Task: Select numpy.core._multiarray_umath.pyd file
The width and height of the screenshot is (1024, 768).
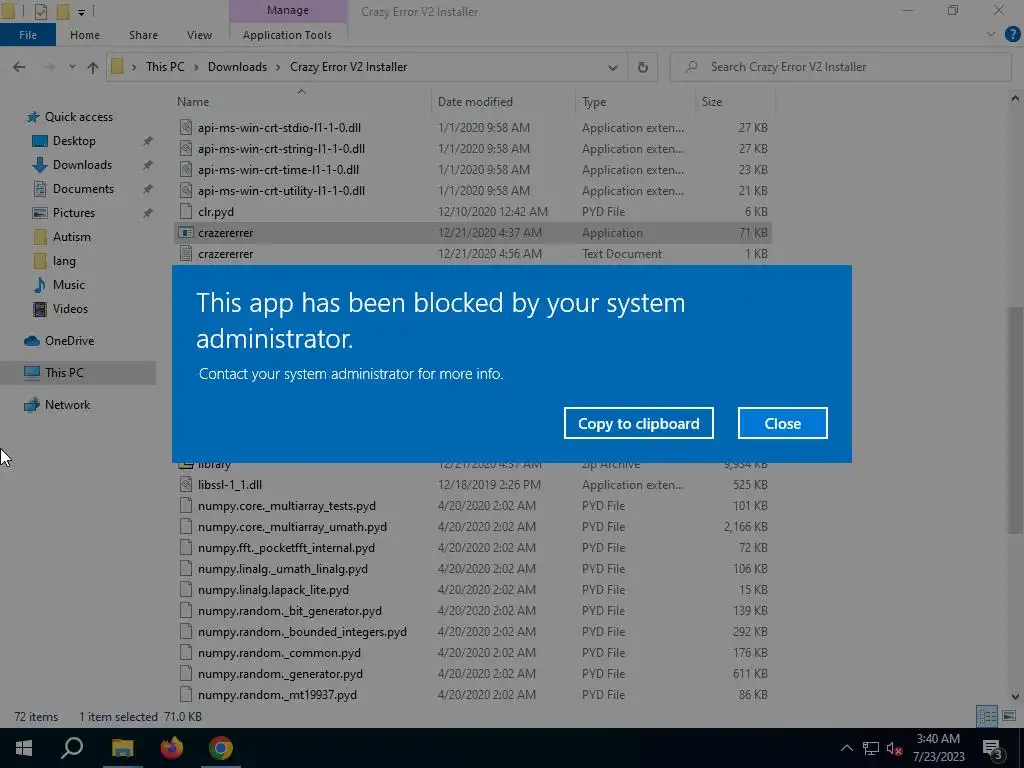Action: [292, 526]
